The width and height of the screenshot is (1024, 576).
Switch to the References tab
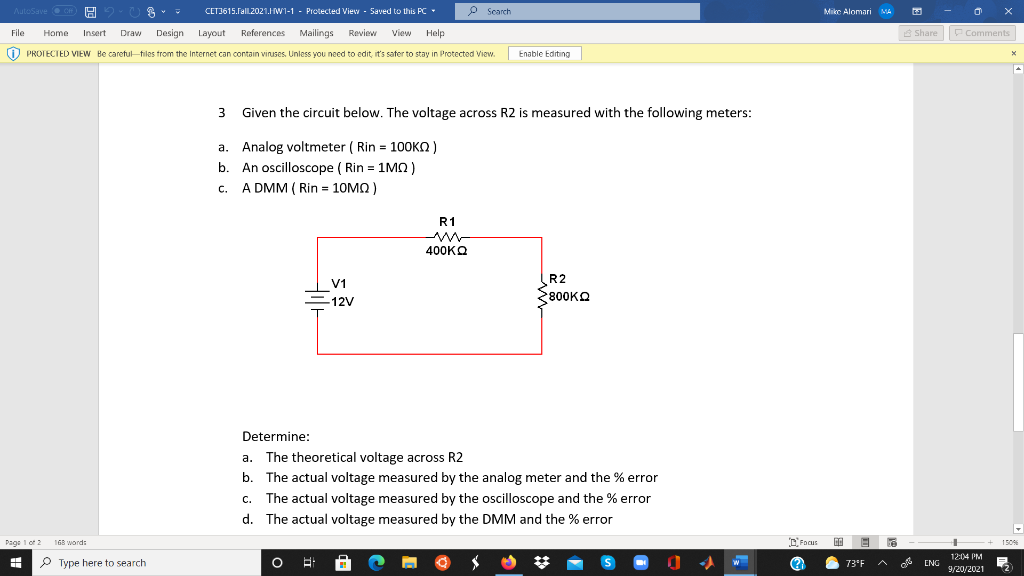(x=262, y=32)
